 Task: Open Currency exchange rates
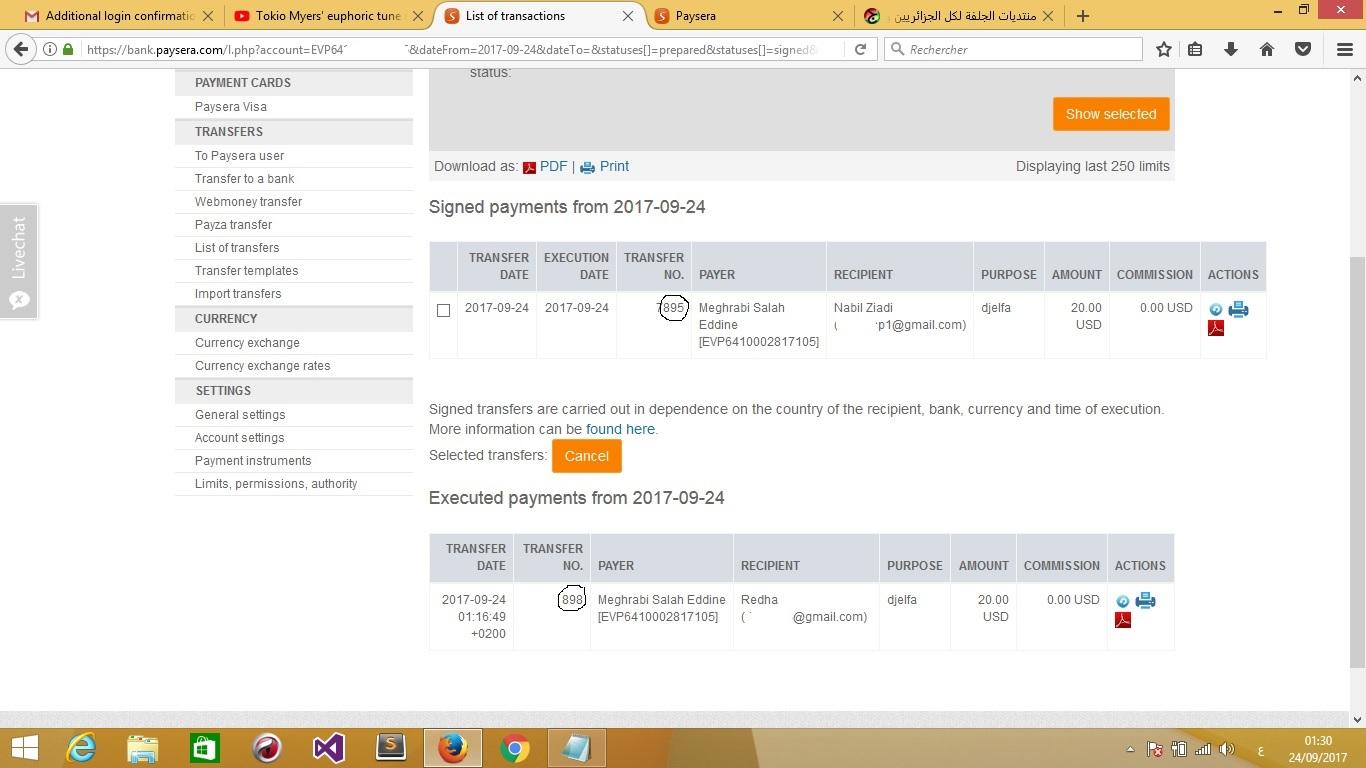[262, 366]
